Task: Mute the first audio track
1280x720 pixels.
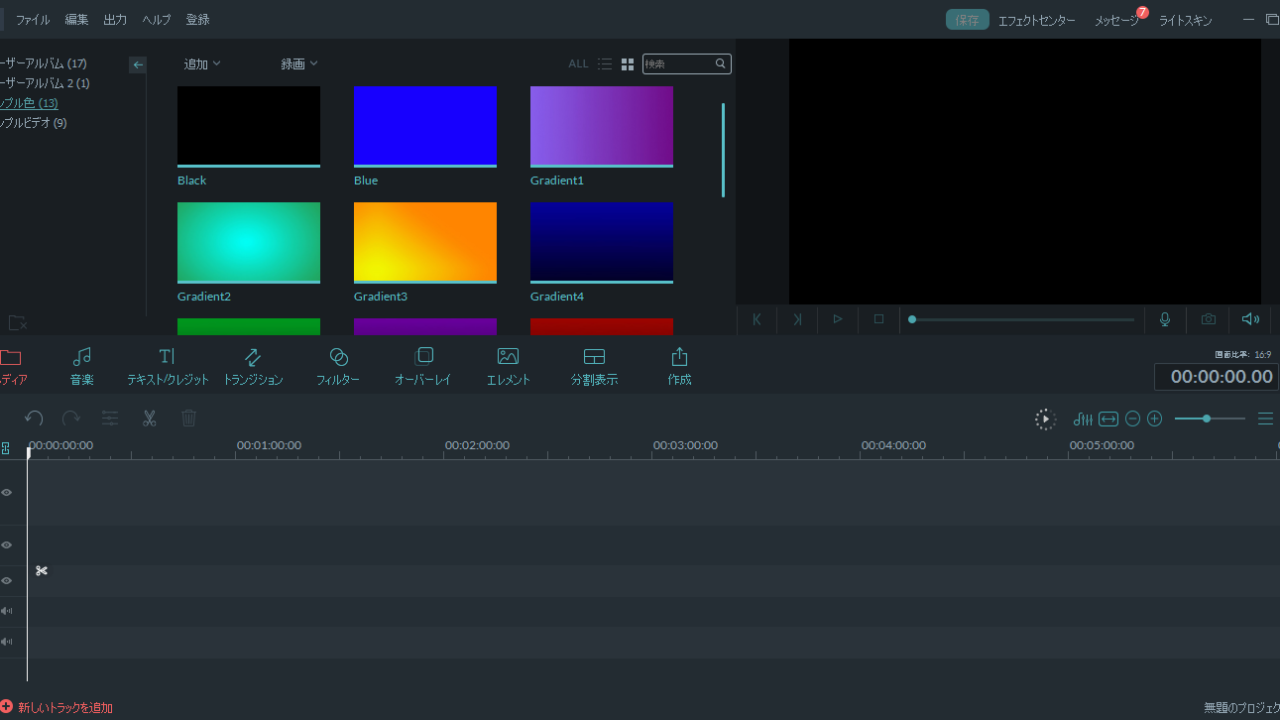Action: 6,611
